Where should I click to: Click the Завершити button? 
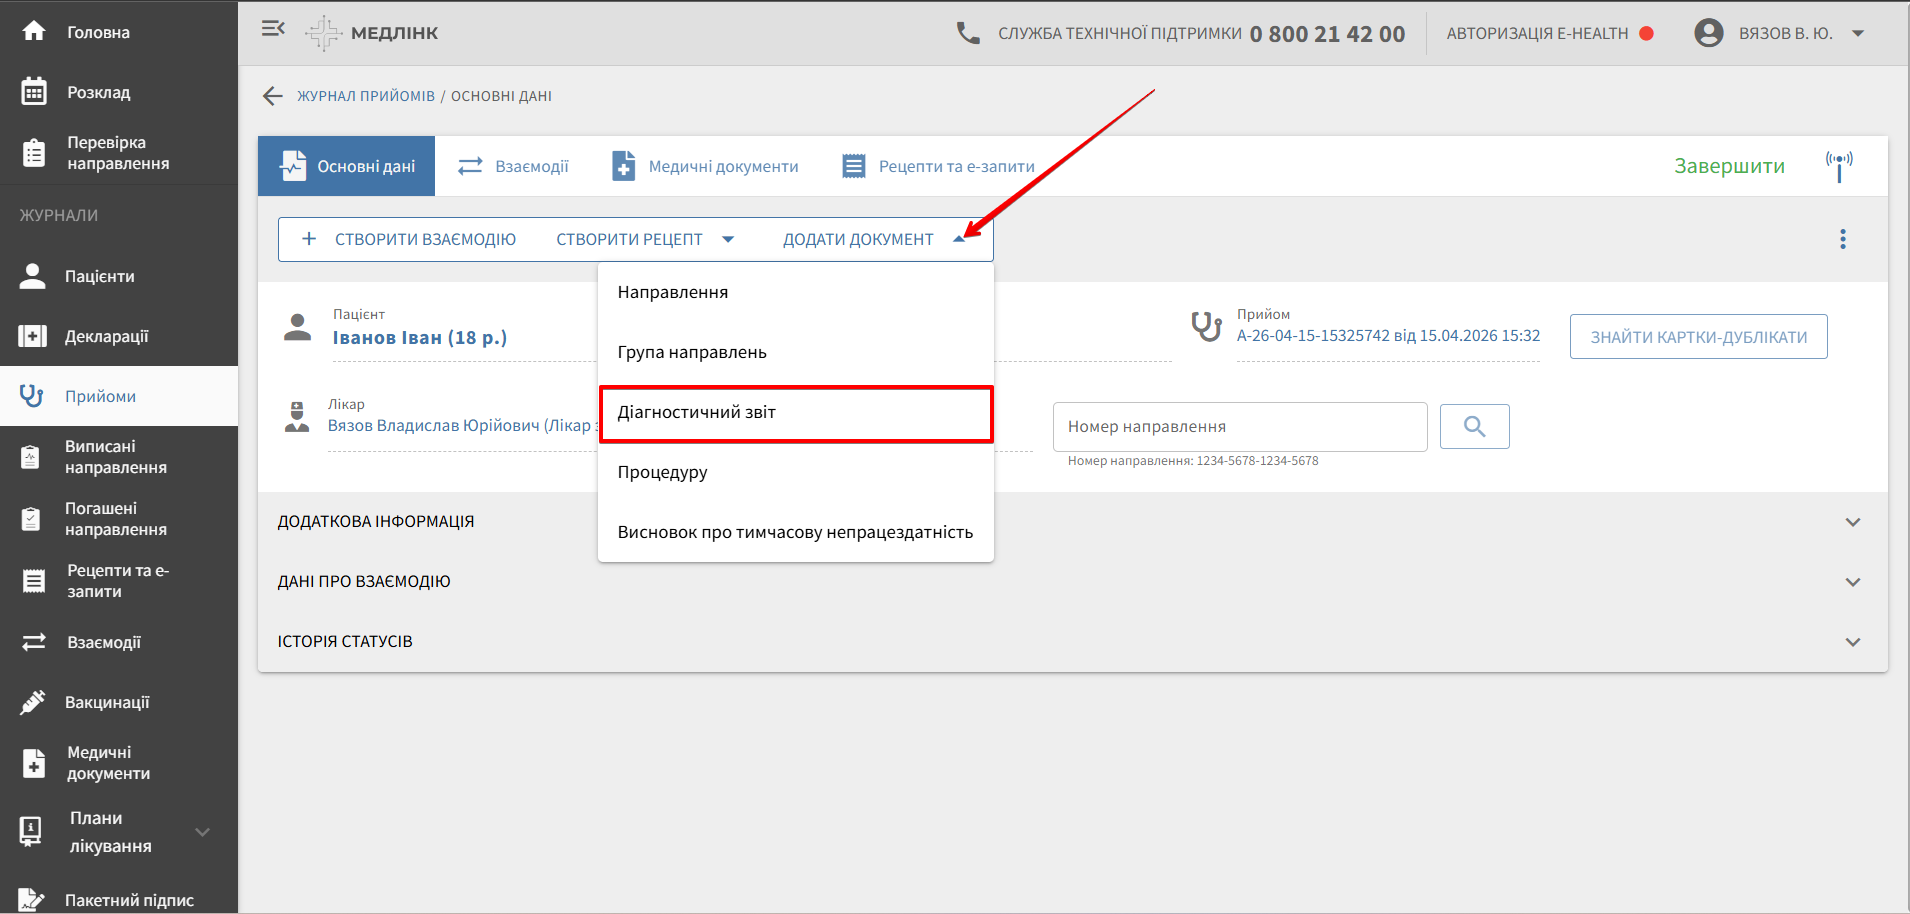(x=1729, y=166)
